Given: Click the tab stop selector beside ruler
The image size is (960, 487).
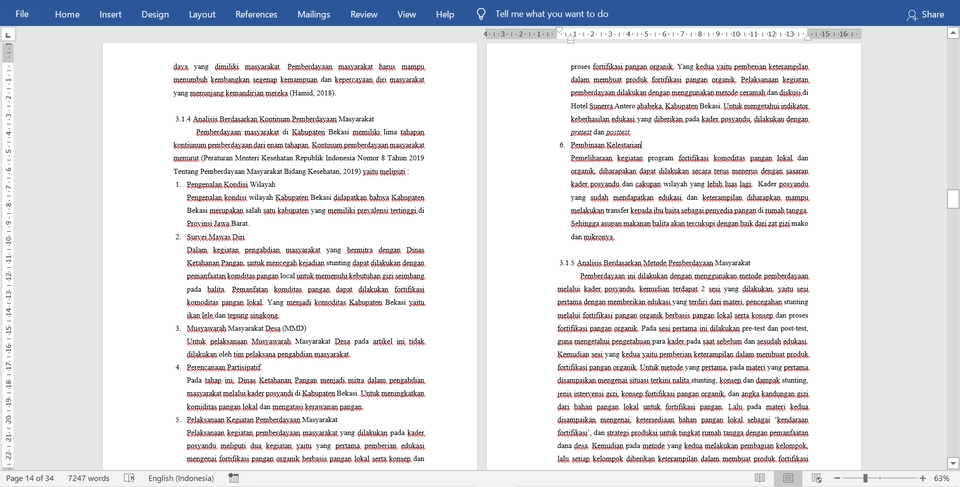Looking at the screenshot, I should coord(7,35).
